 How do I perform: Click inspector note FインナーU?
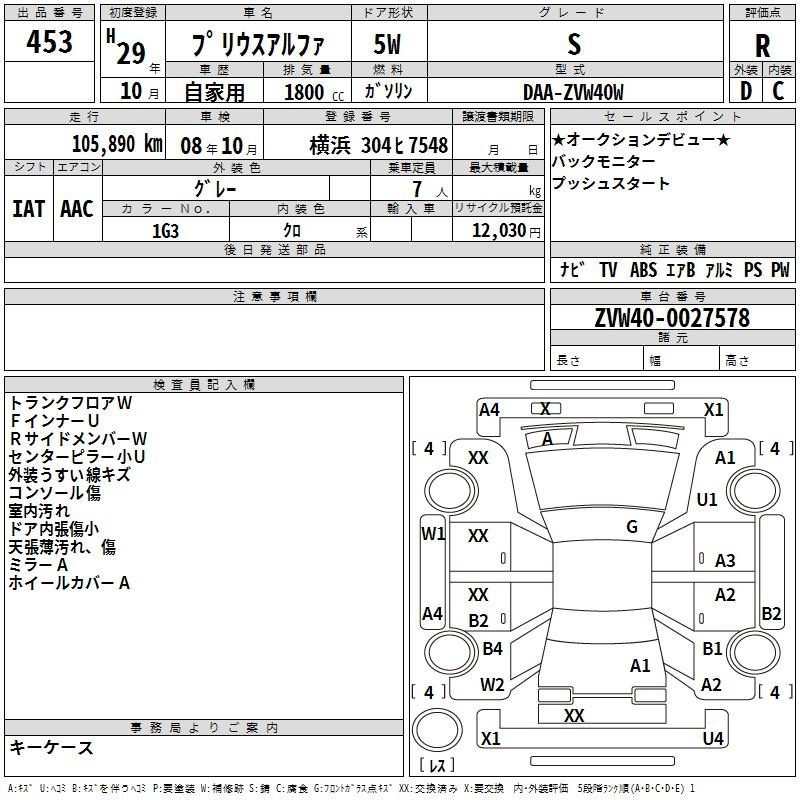(54, 421)
